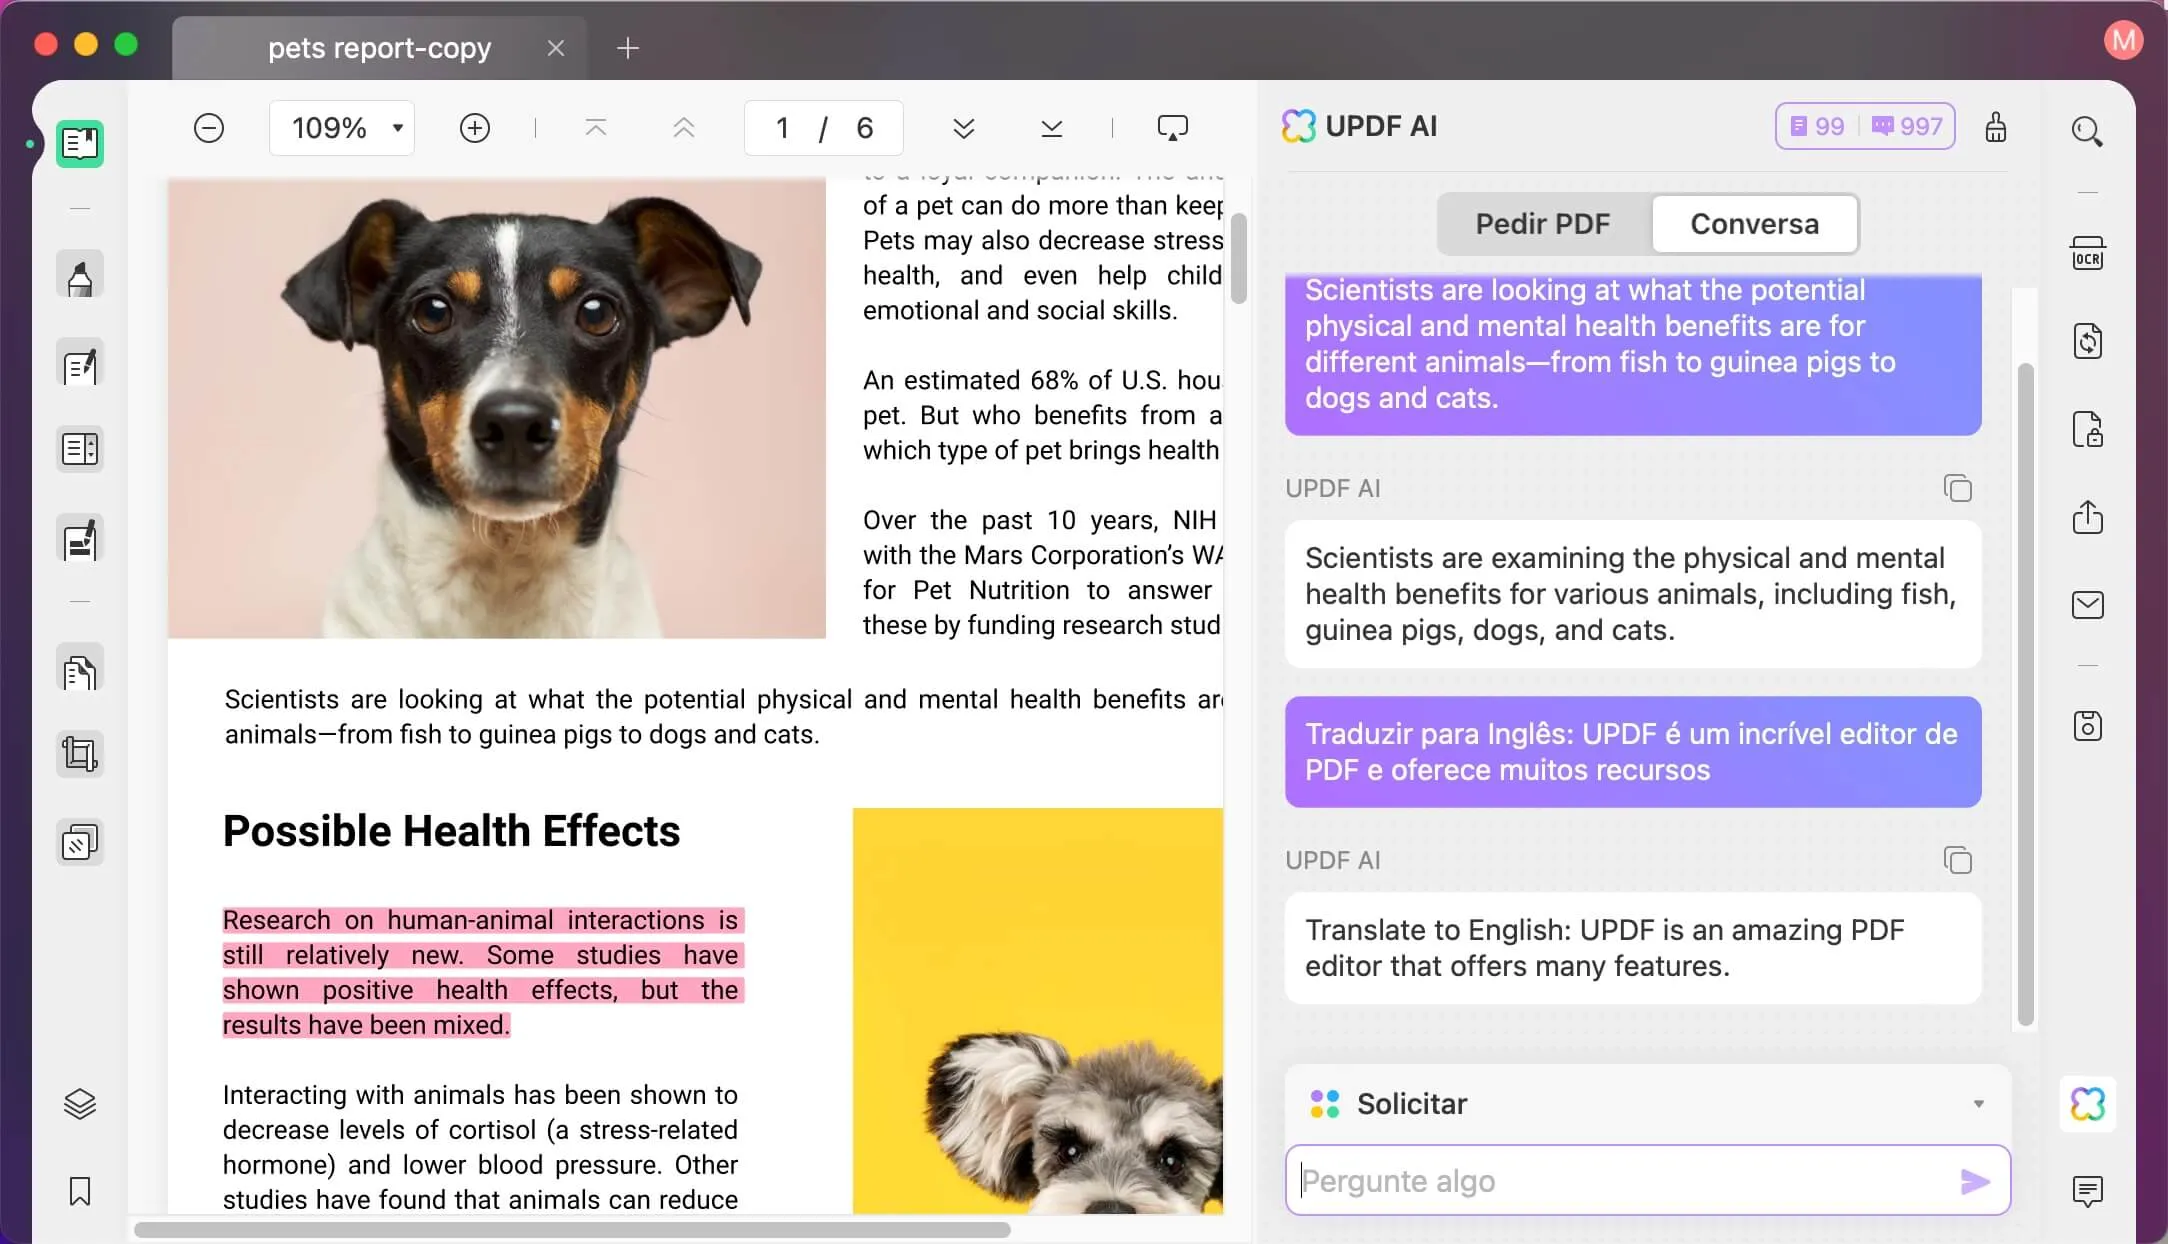Switch to the Pedir PDF tab
The height and width of the screenshot is (1244, 2168).
[1543, 224]
